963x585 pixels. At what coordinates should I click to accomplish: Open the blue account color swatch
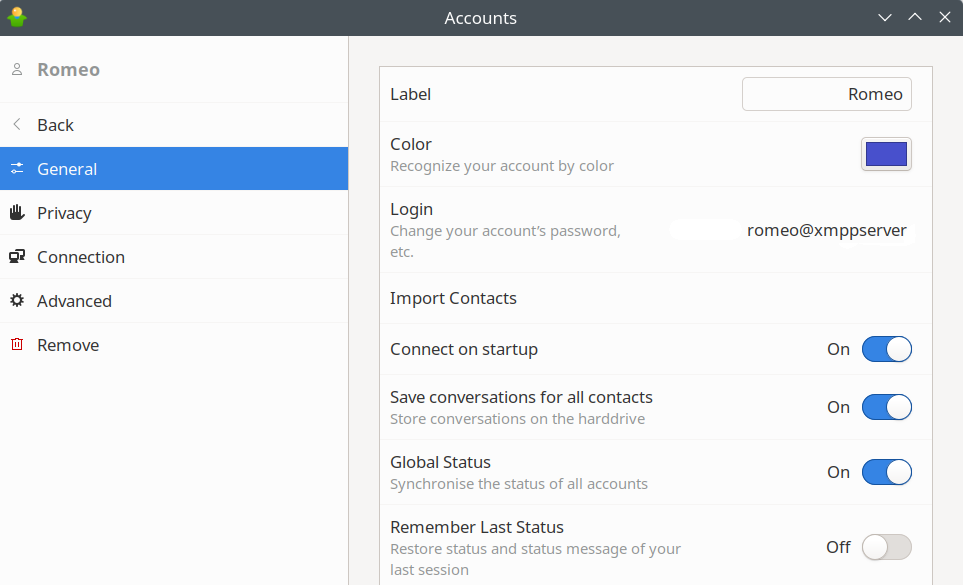click(x=886, y=154)
